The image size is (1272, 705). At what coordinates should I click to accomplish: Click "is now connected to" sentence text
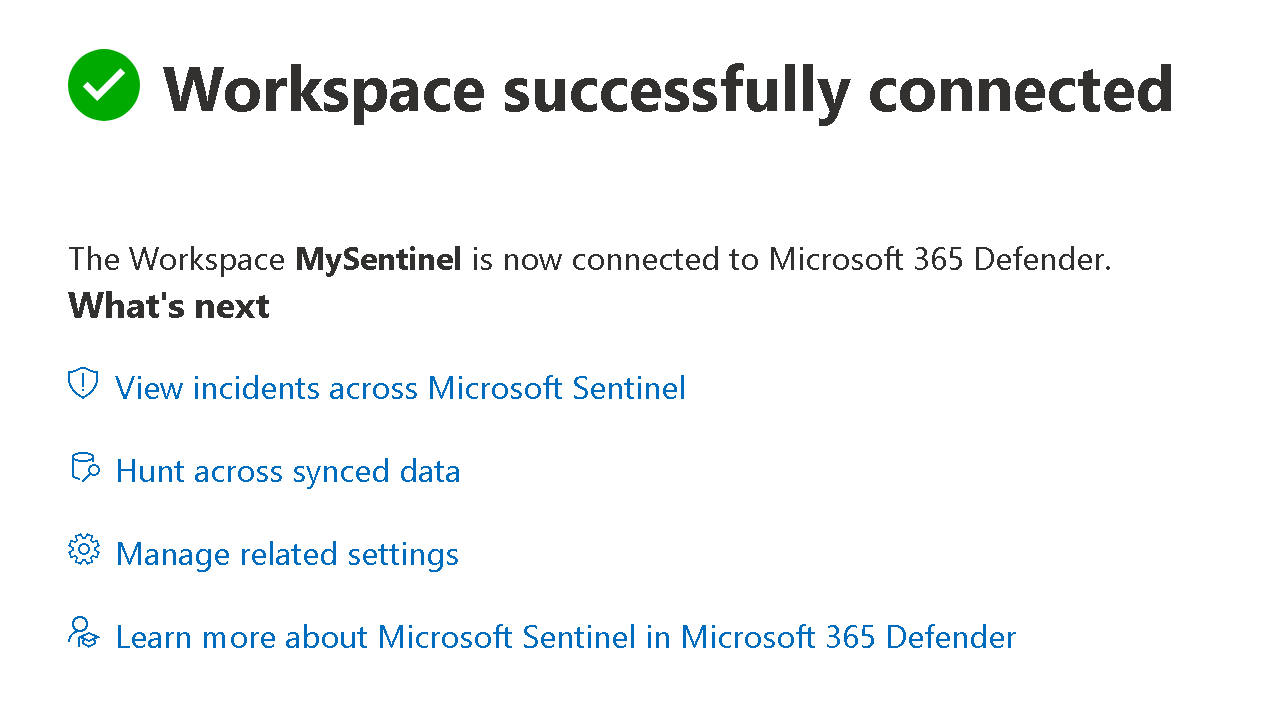615,260
